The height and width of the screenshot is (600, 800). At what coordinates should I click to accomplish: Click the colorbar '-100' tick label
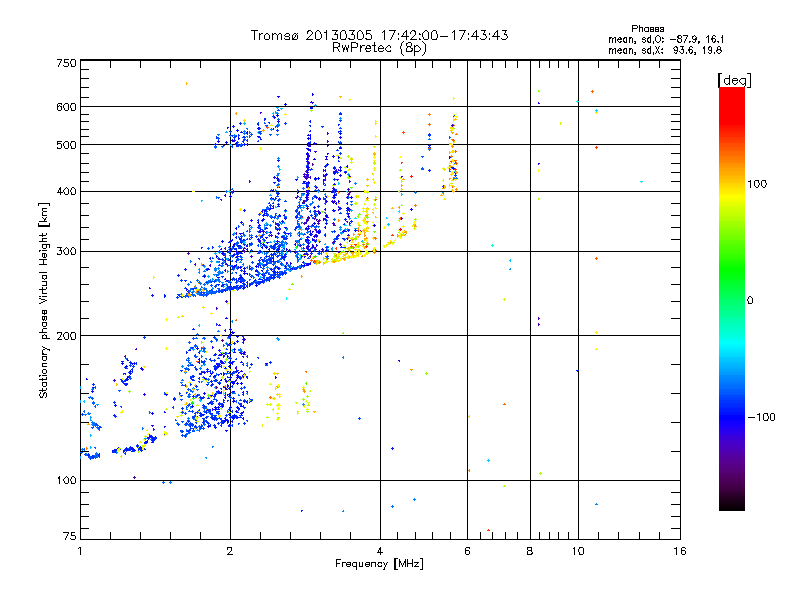pyautogui.click(x=762, y=417)
